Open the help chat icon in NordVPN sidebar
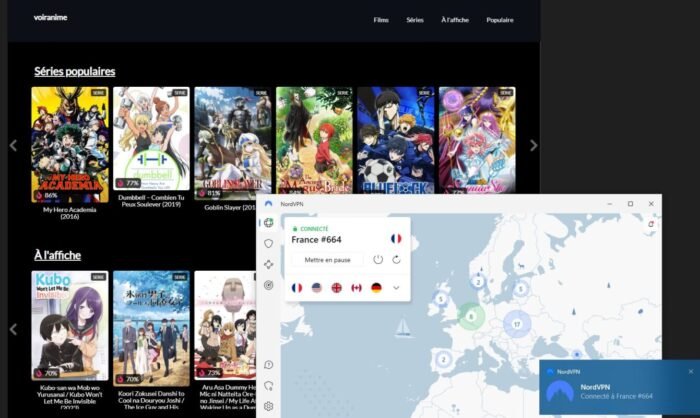 pos(268,365)
